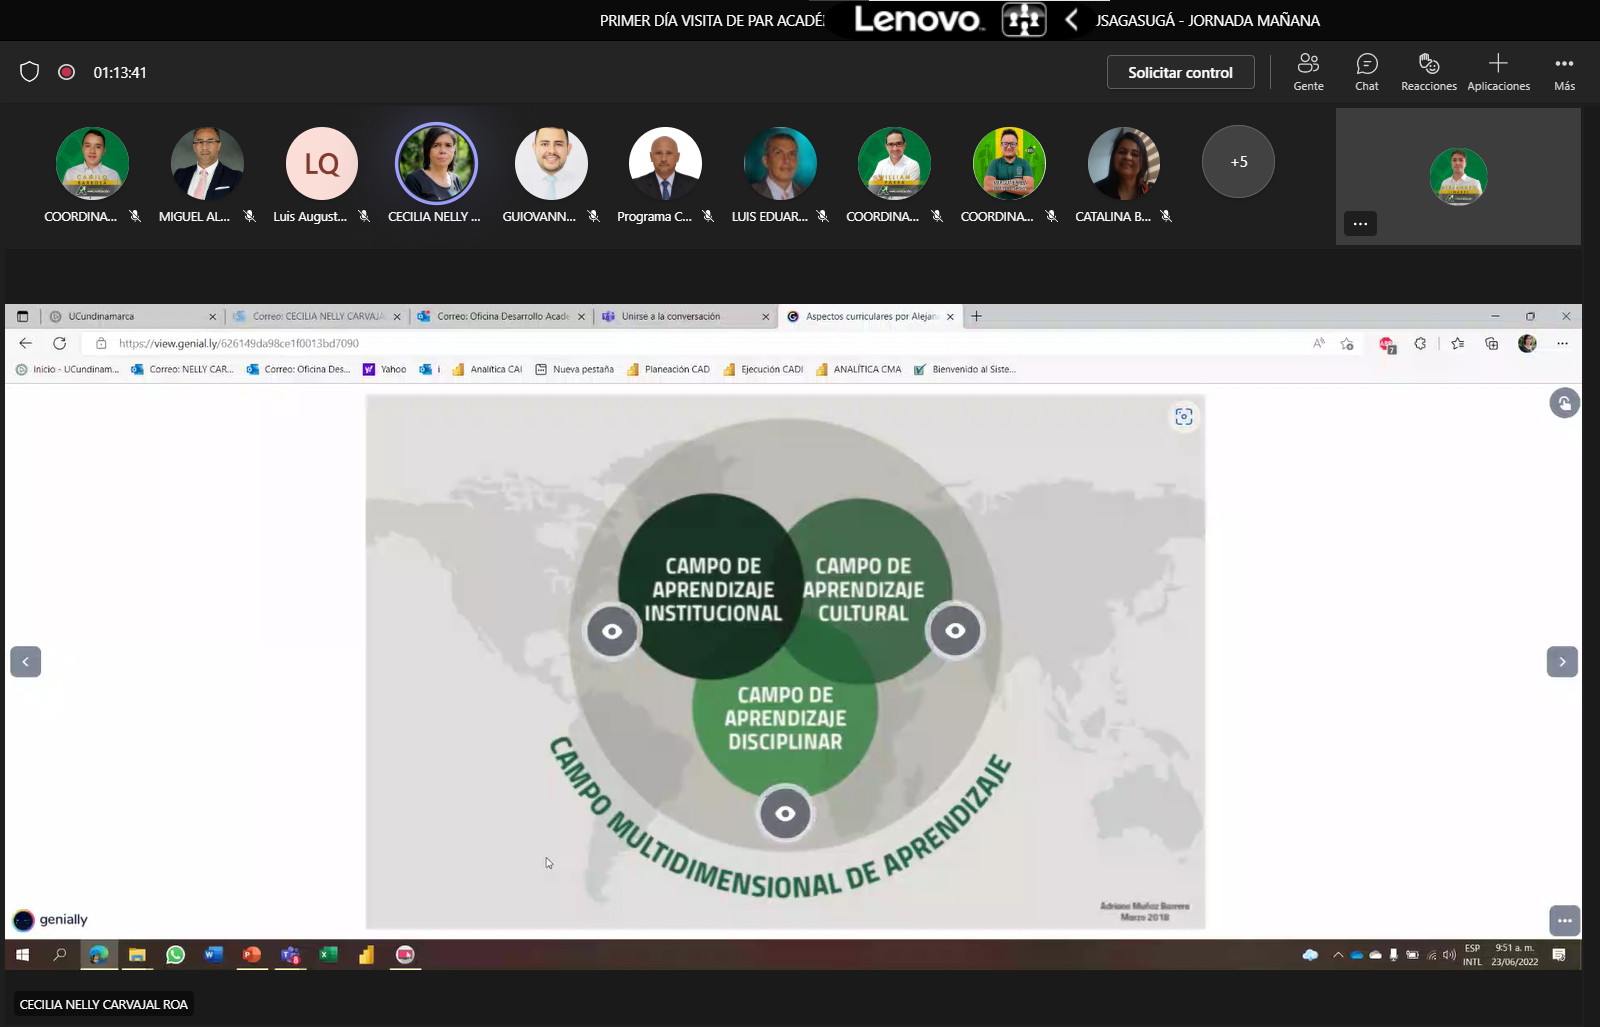The height and width of the screenshot is (1027, 1600).
Task: Open the Más options menu
Action: 1564,72
